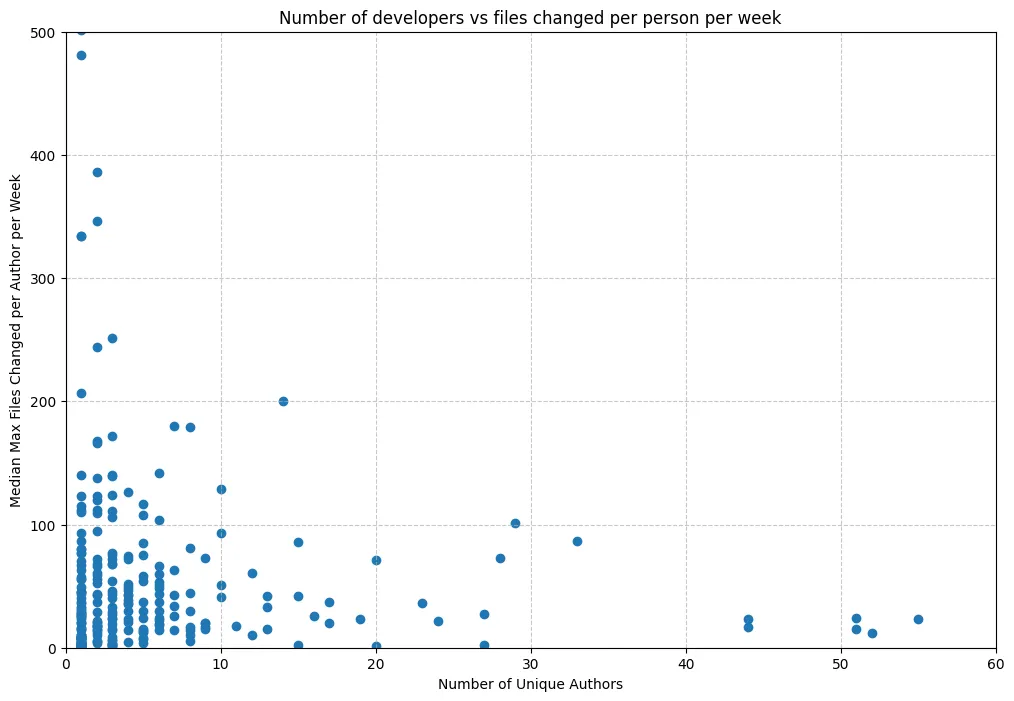
Task: Select the rightmost data point at 55 authors
Action: pyautogui.click(x=918, y=619)
